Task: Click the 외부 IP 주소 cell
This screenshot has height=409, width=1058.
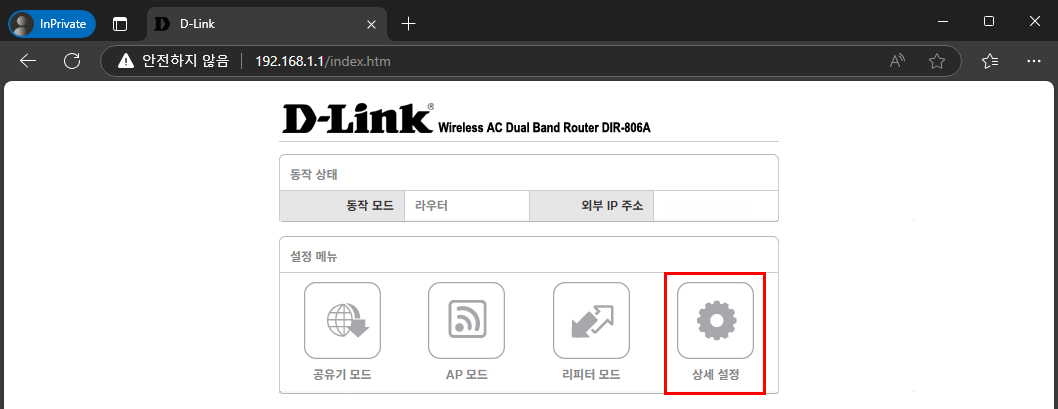Action: (591, 206)
